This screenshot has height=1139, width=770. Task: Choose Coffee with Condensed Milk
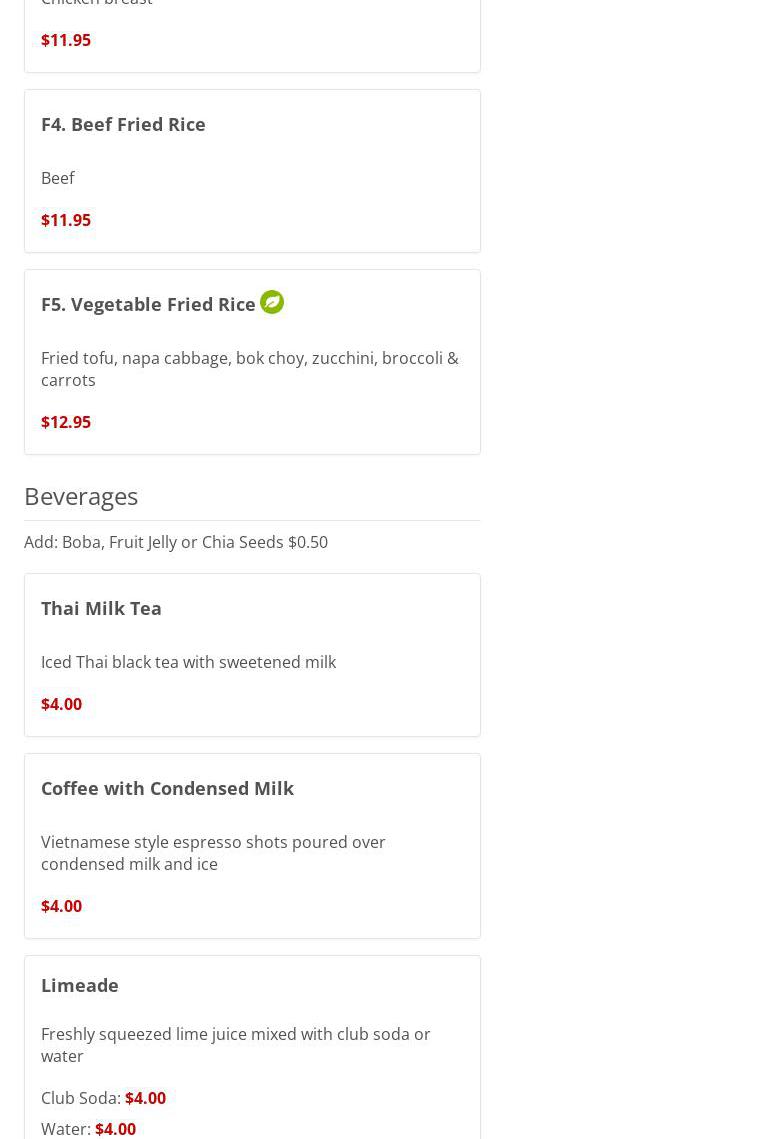167,788
